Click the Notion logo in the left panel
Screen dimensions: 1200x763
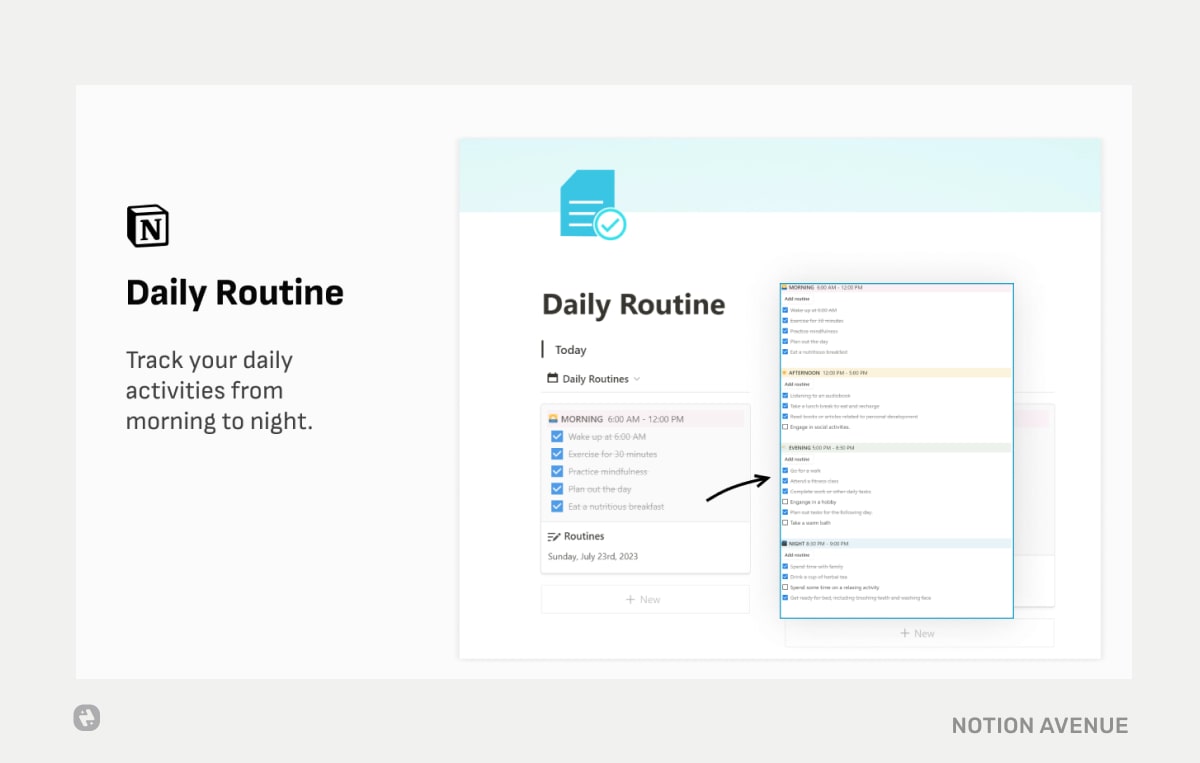146,225
